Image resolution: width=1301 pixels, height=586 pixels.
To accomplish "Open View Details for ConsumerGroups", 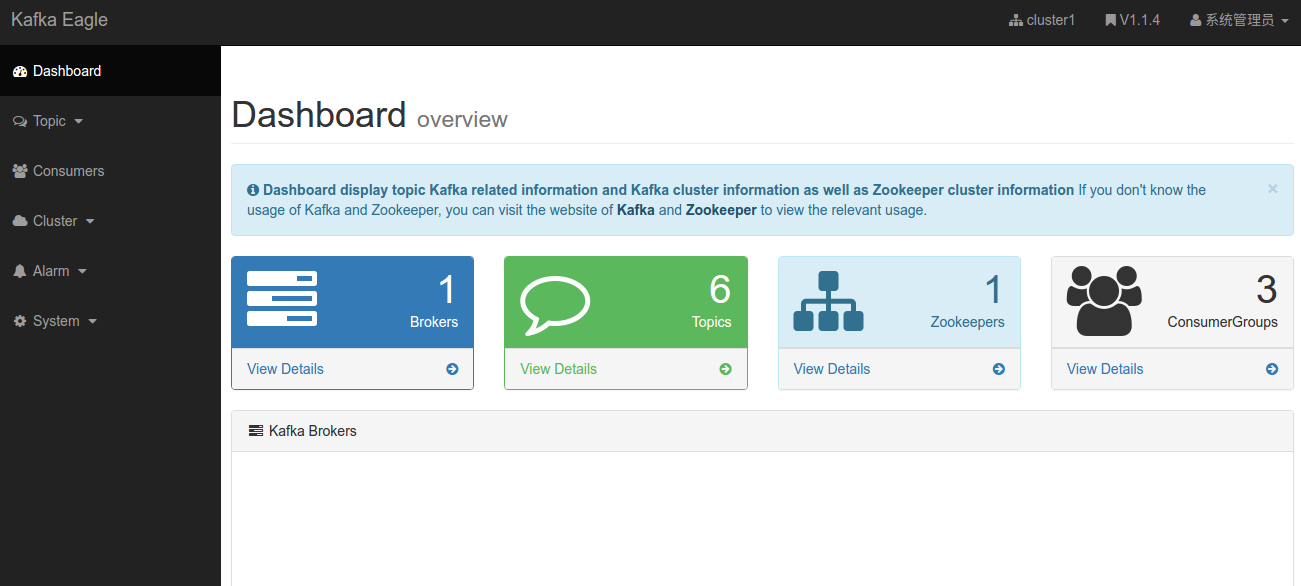I will click(1105, 369).
